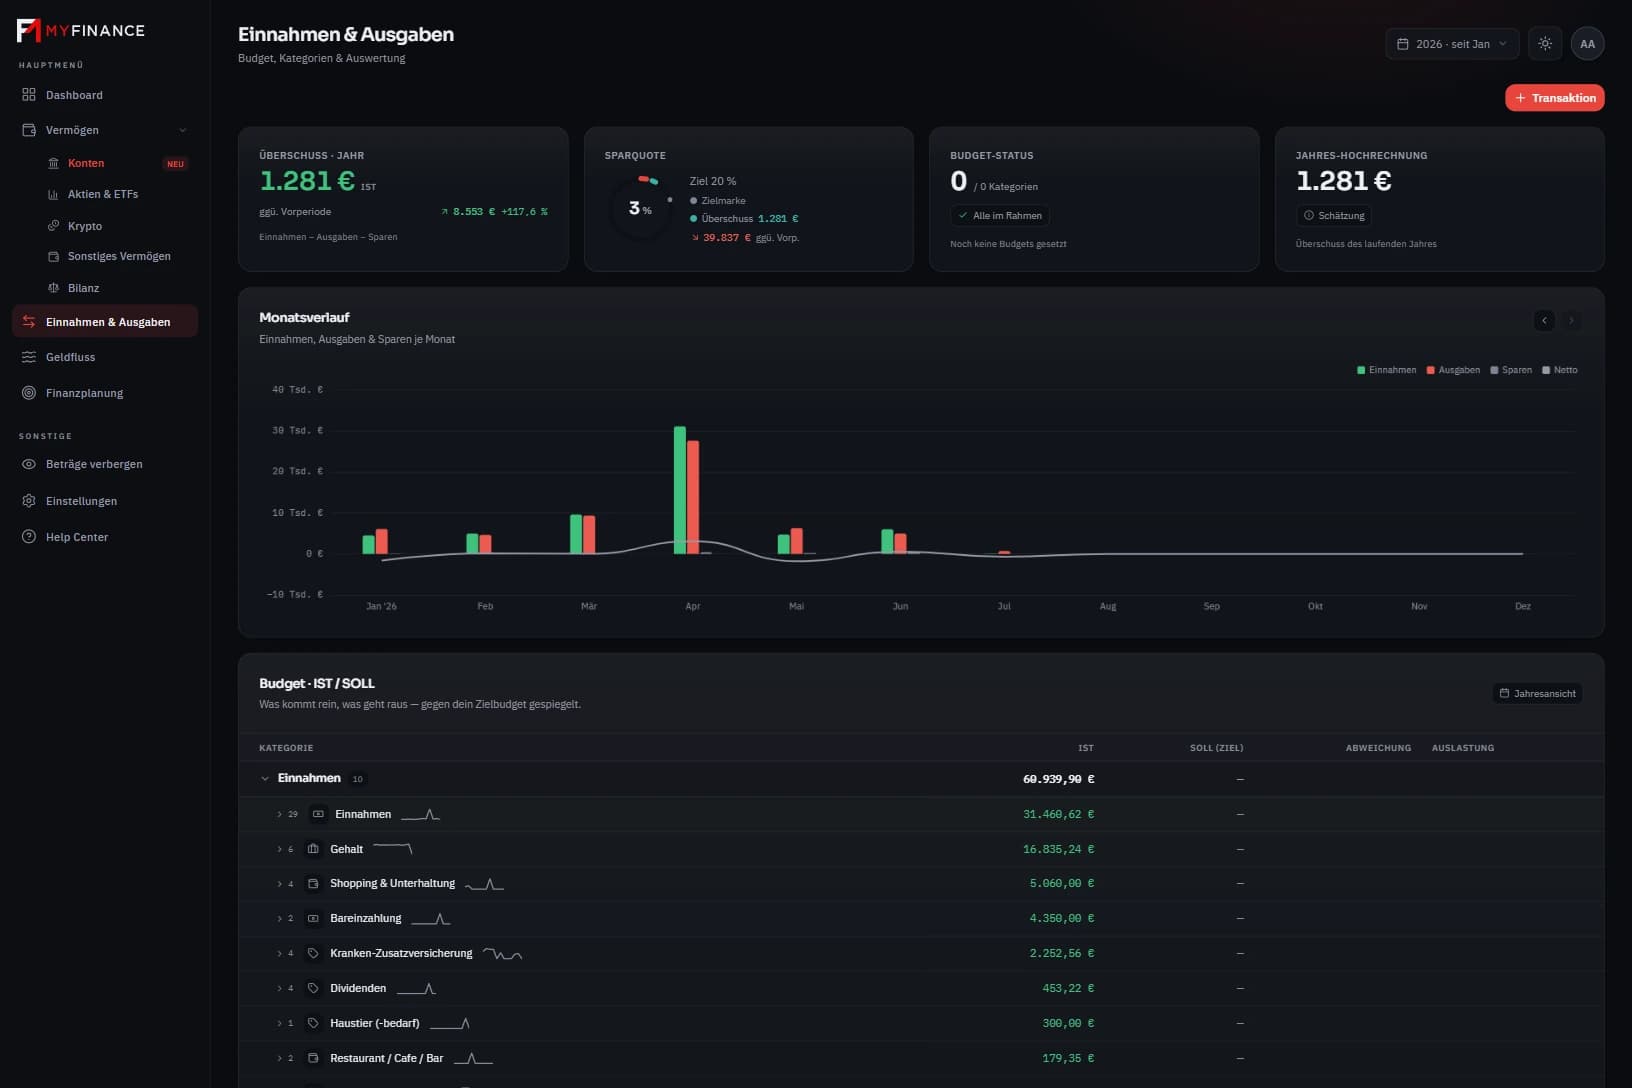Viewport: 1632px width, 1088px height.
Task: Toggle Einnahmen series in chart legend
Action: 1386,370
